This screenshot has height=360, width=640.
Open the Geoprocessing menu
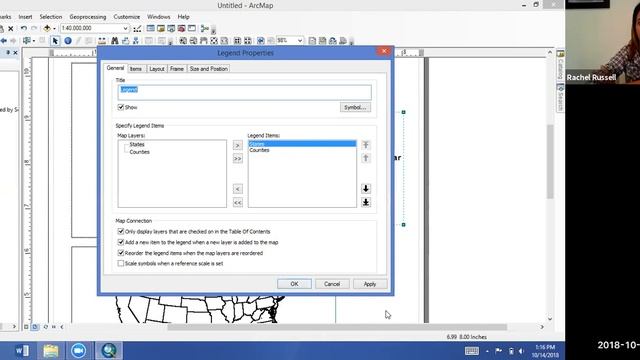click(x=88, y=17)
